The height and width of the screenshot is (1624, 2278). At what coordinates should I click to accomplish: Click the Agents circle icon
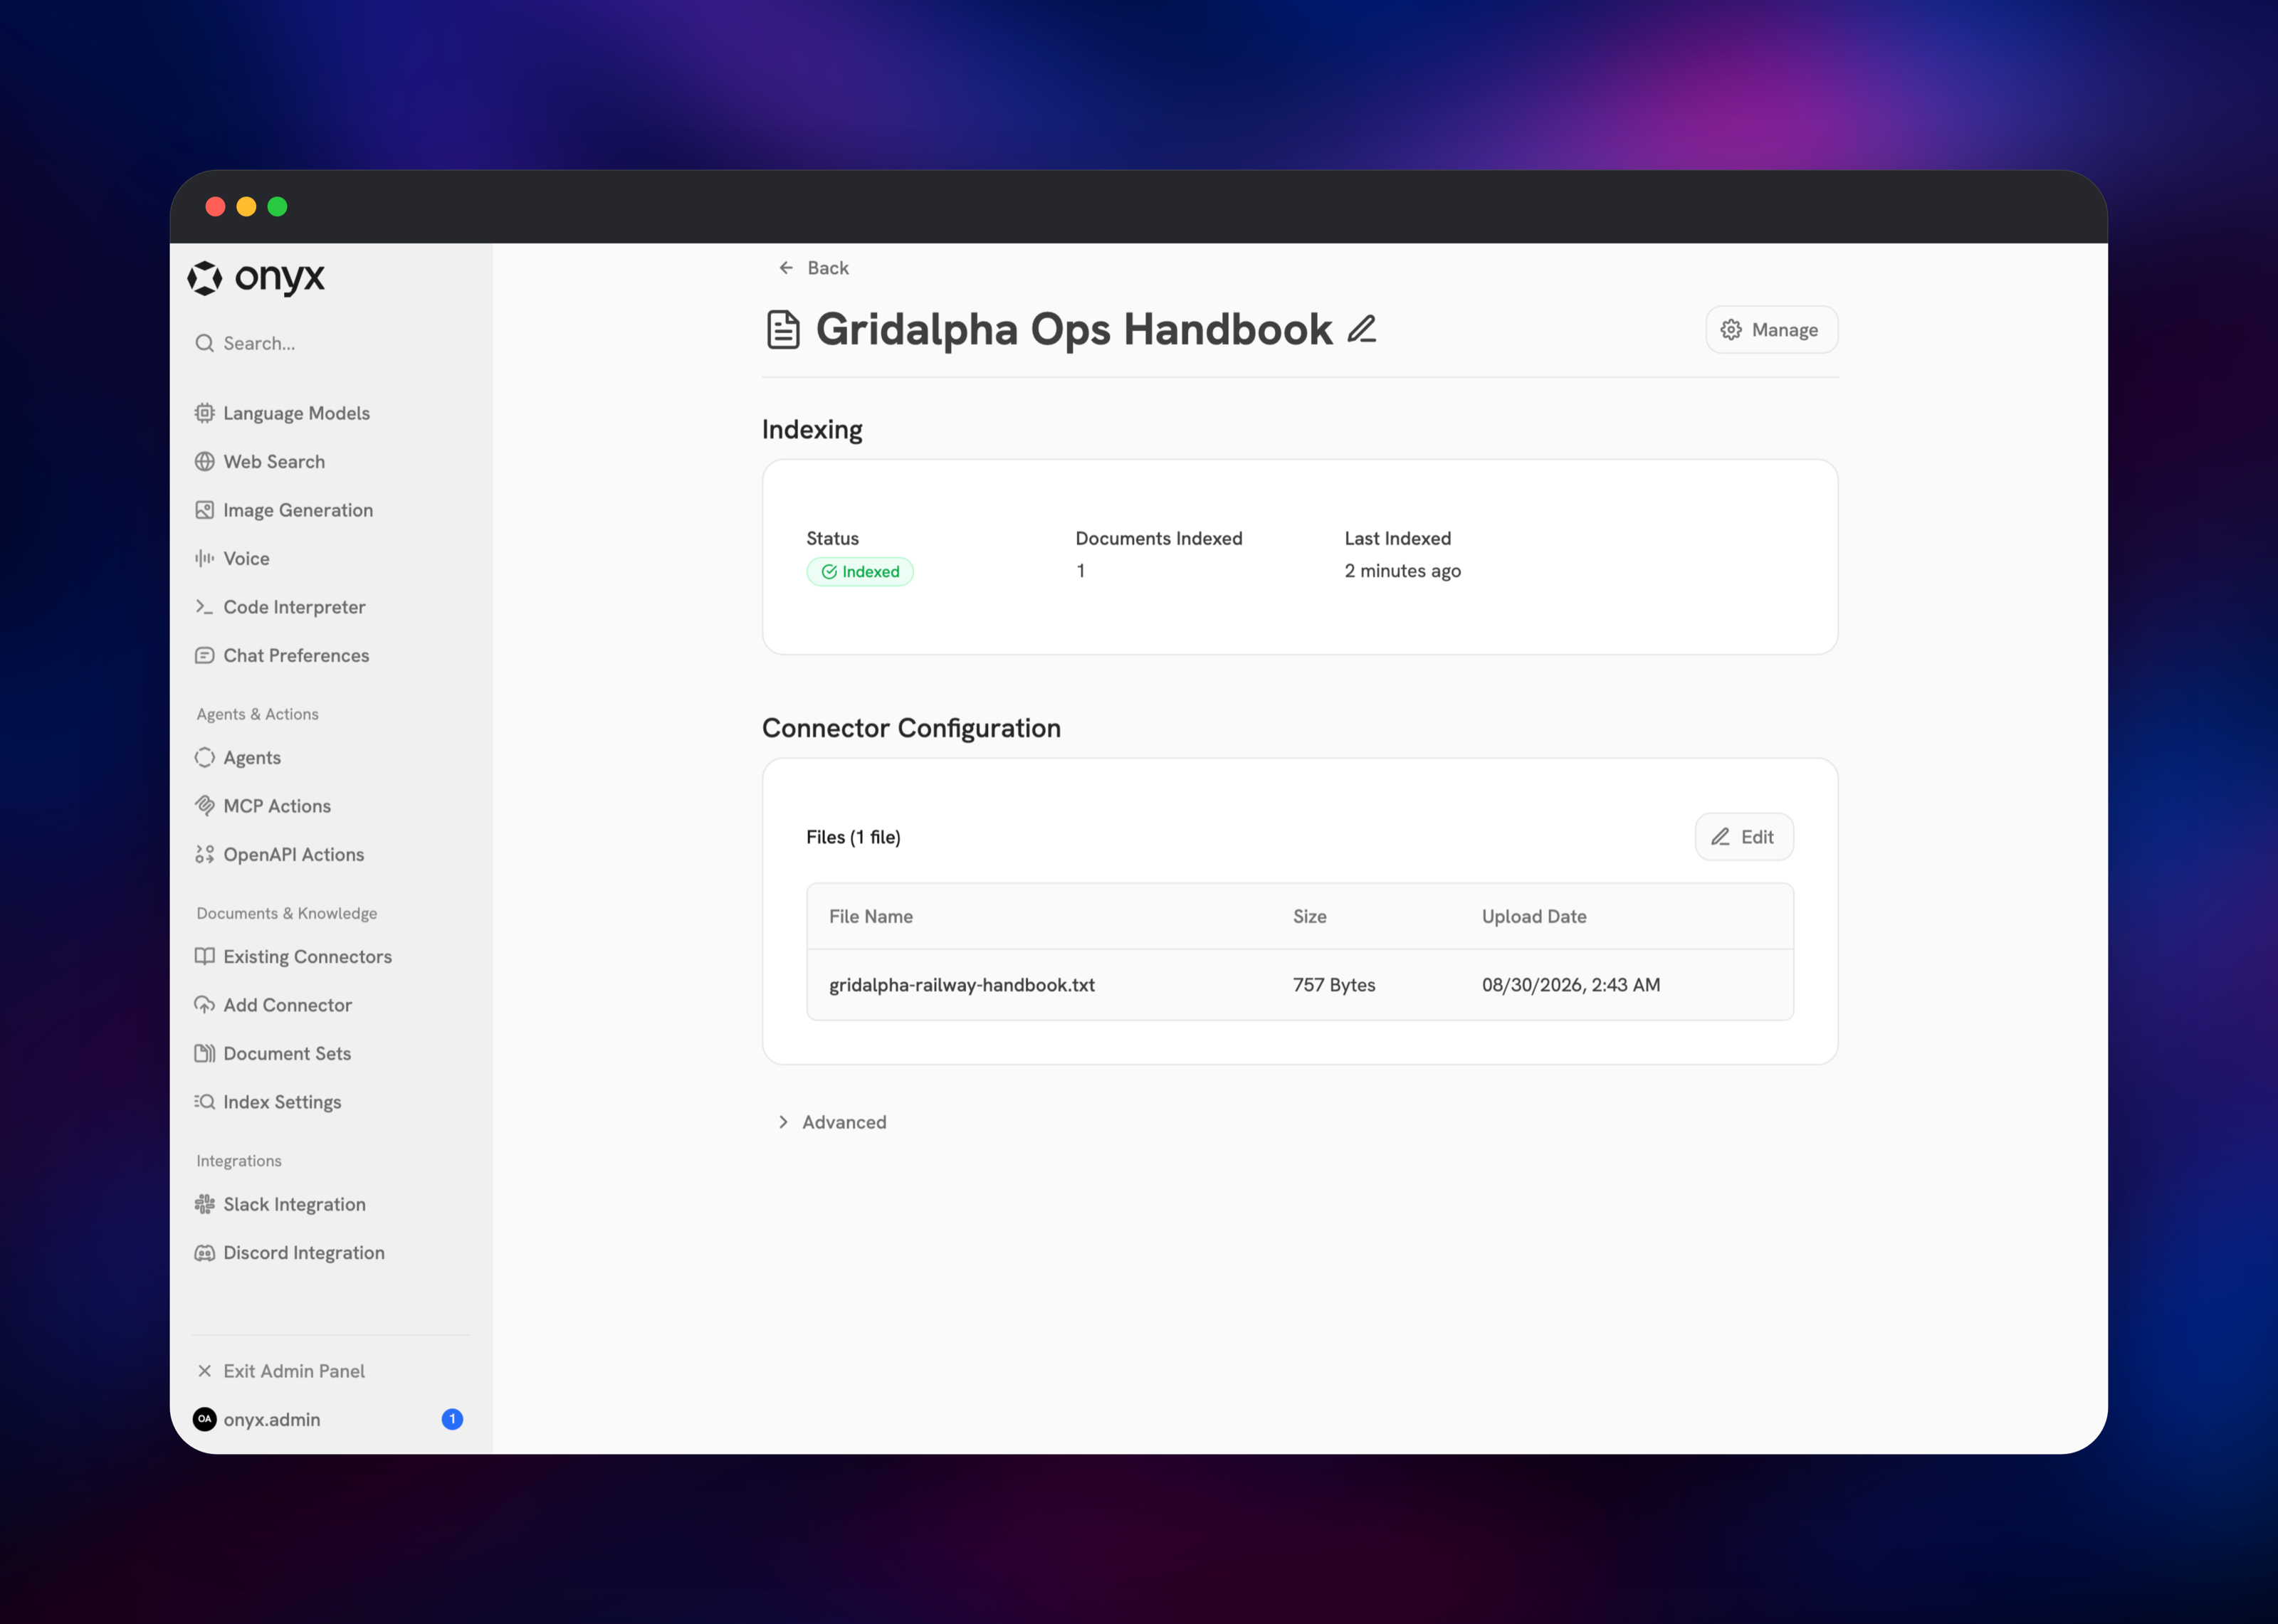click(x=205, y=758)
